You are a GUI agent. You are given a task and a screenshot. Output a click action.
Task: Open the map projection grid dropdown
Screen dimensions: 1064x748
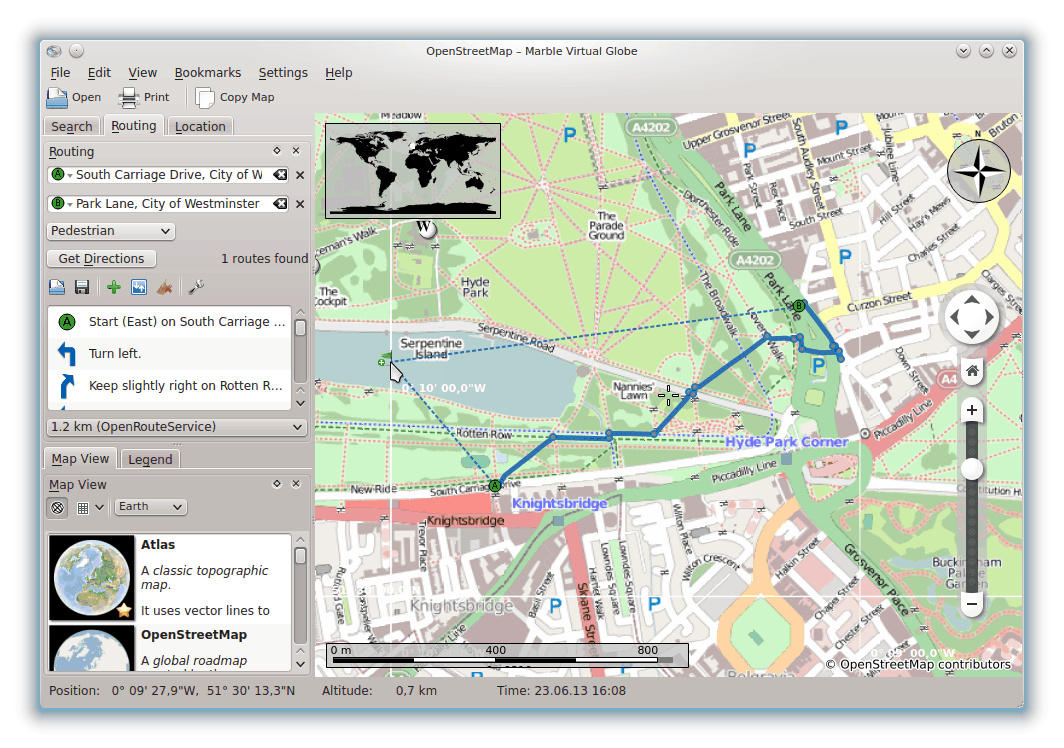pyautogui.click(x=90, y=507)
